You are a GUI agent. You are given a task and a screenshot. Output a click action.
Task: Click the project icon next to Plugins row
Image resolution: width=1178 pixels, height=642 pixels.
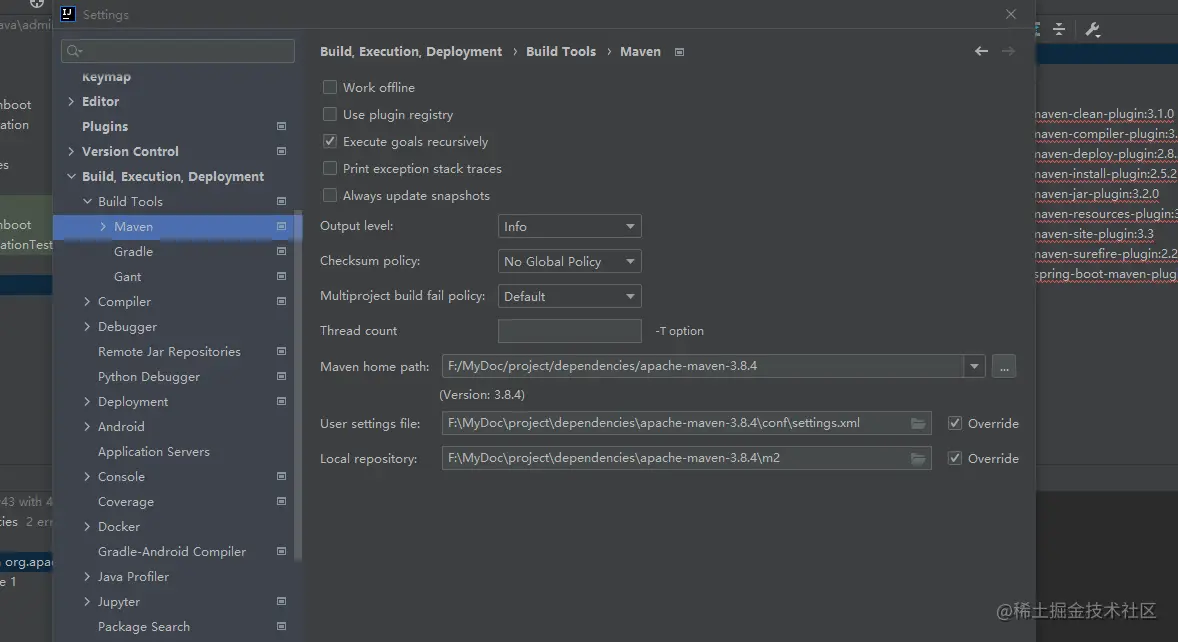[282, 126]
